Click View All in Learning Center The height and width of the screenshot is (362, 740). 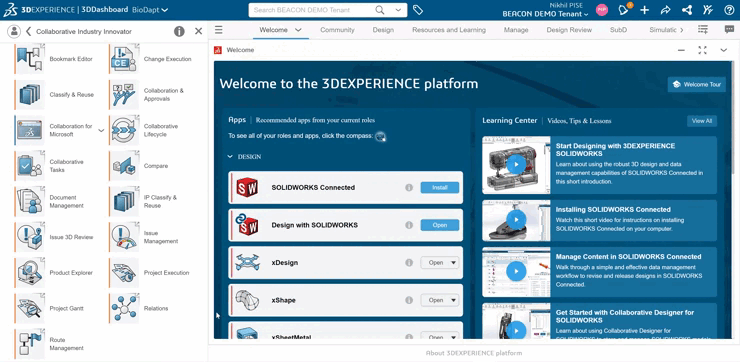702,121
